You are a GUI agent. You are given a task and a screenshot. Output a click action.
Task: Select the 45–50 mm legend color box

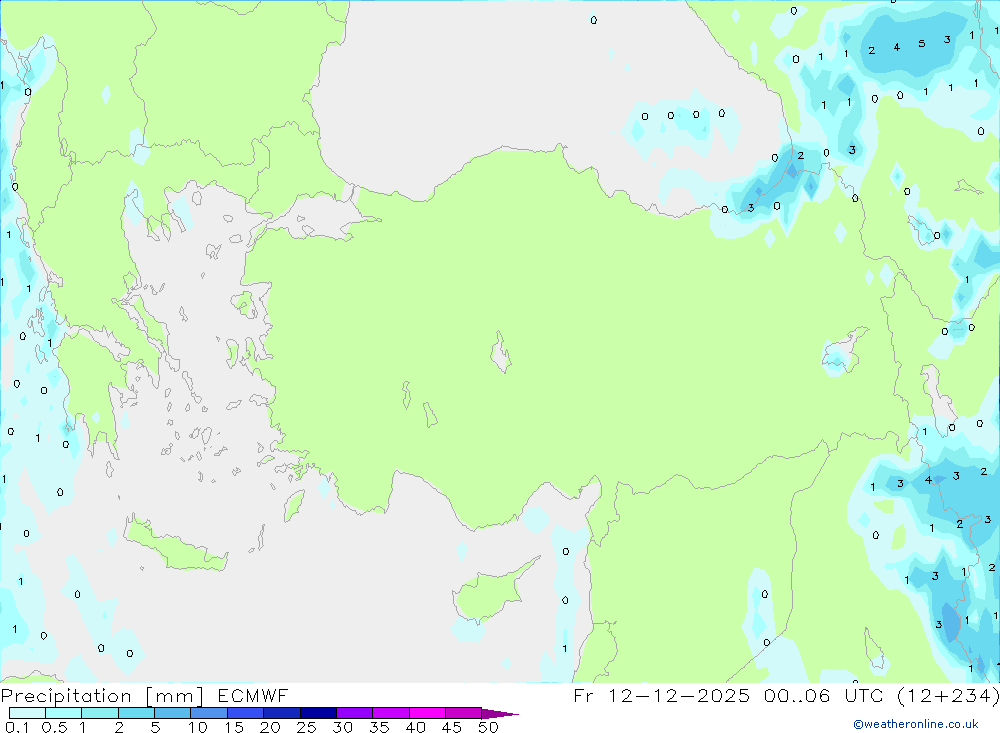pos(464,713)
